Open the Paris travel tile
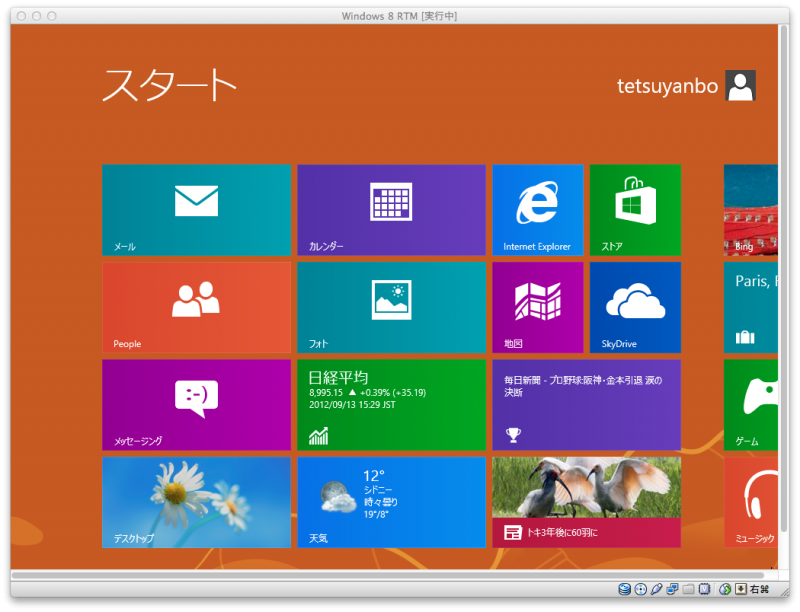 tap(751, 307)
